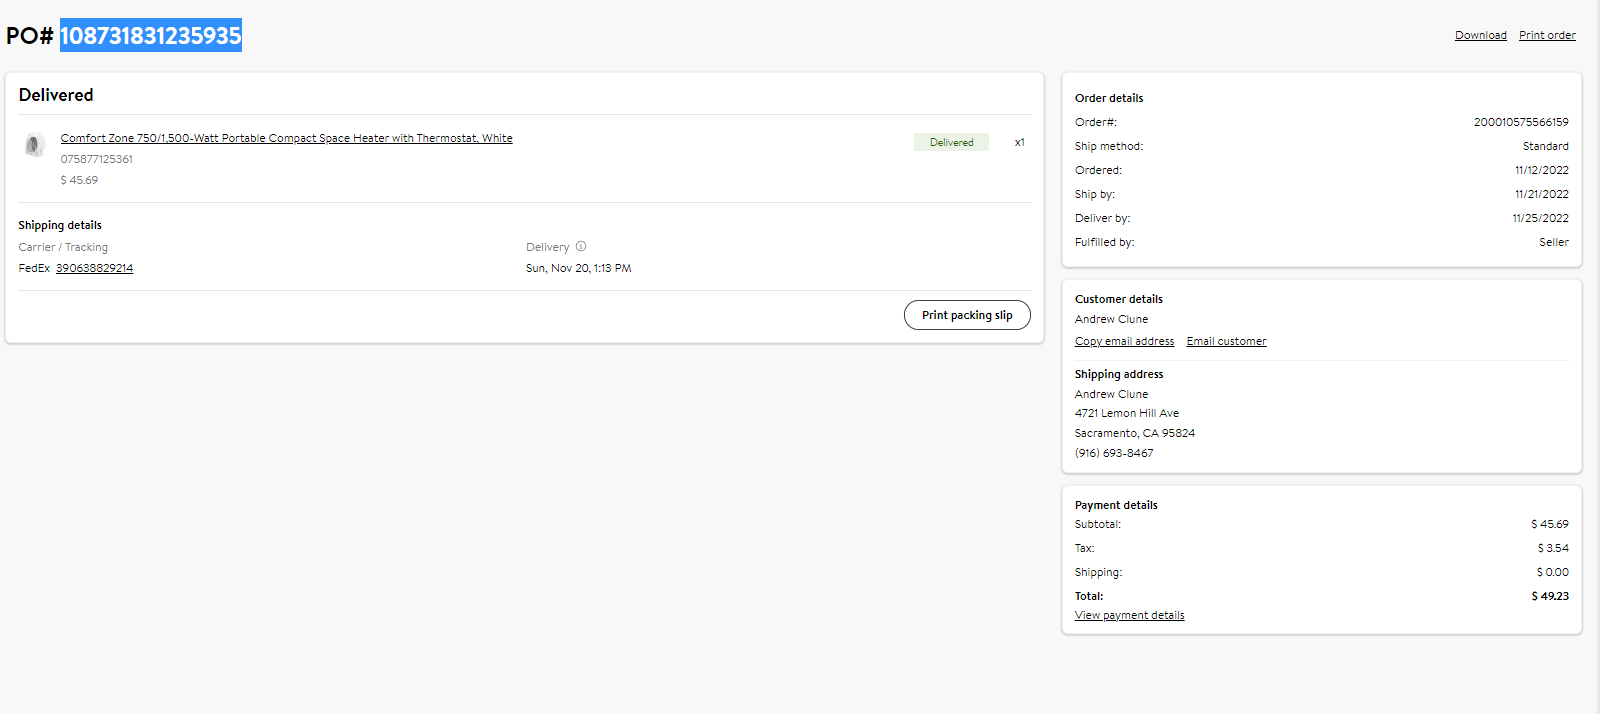Viewport: 1600px width, 714px height.
Task: Click the product SKU 075877125361
Action: point(96,159)
